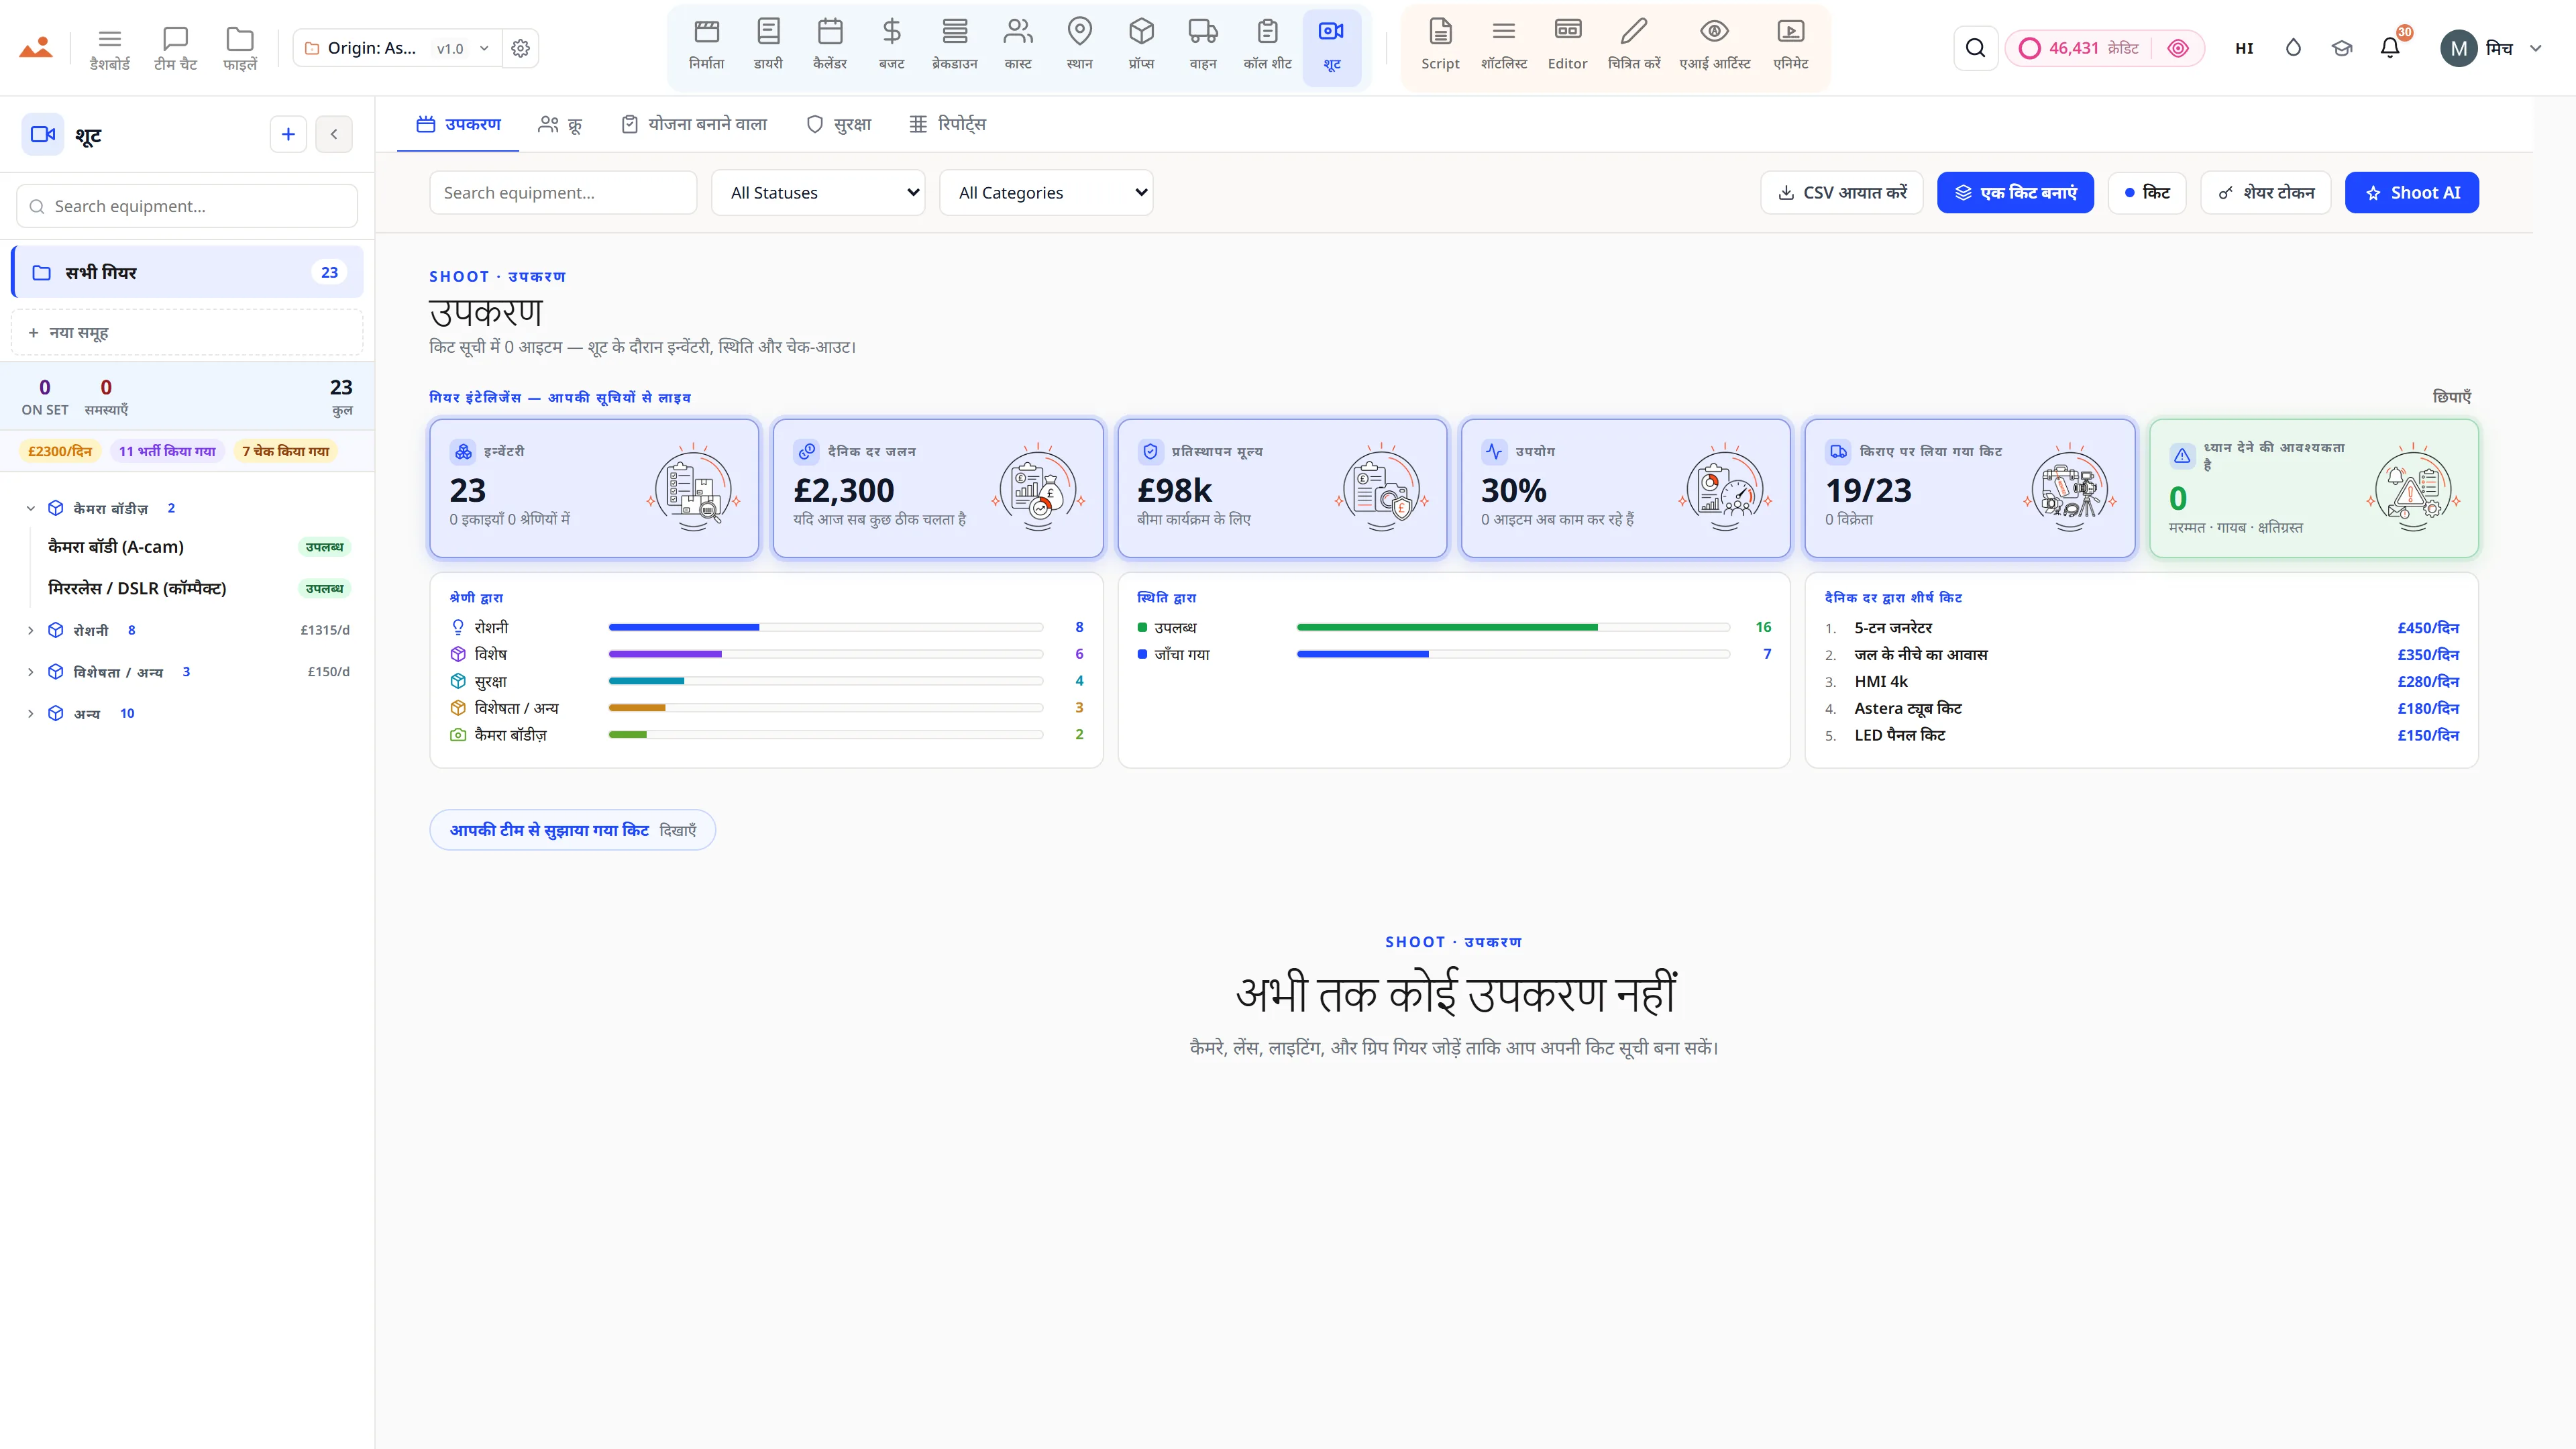This screenshot has width=2576, height=1449.
Task: Select सभी गियर in sidebar
Action: tap(188, 272)
